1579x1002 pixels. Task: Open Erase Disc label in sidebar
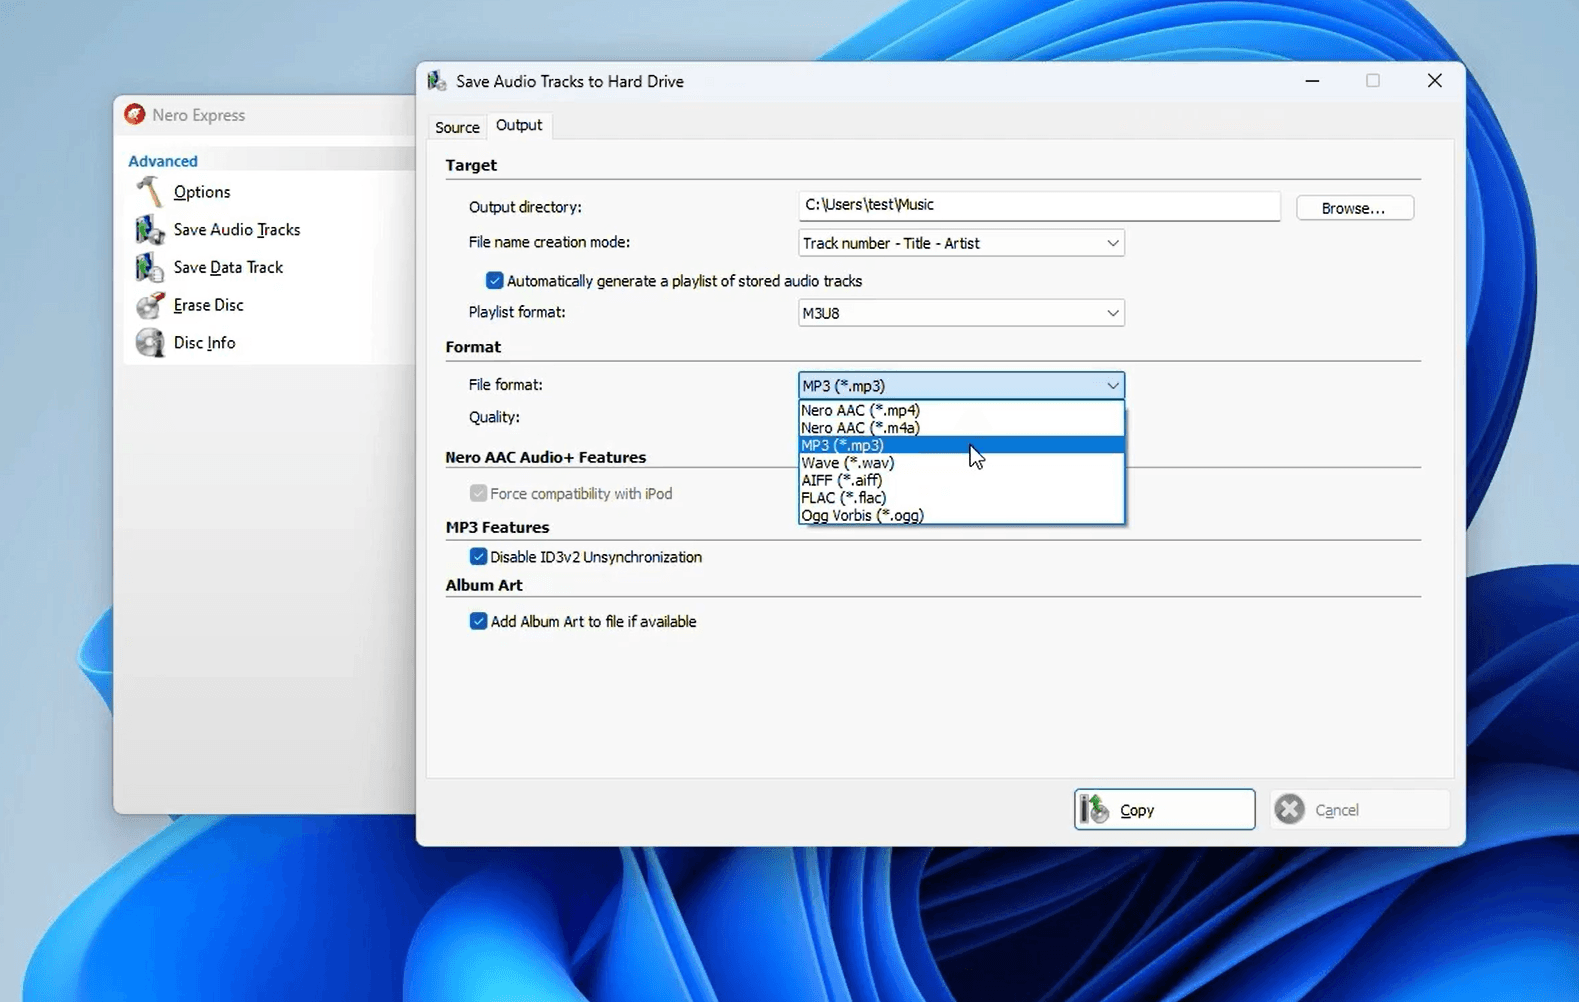(208, 305)
